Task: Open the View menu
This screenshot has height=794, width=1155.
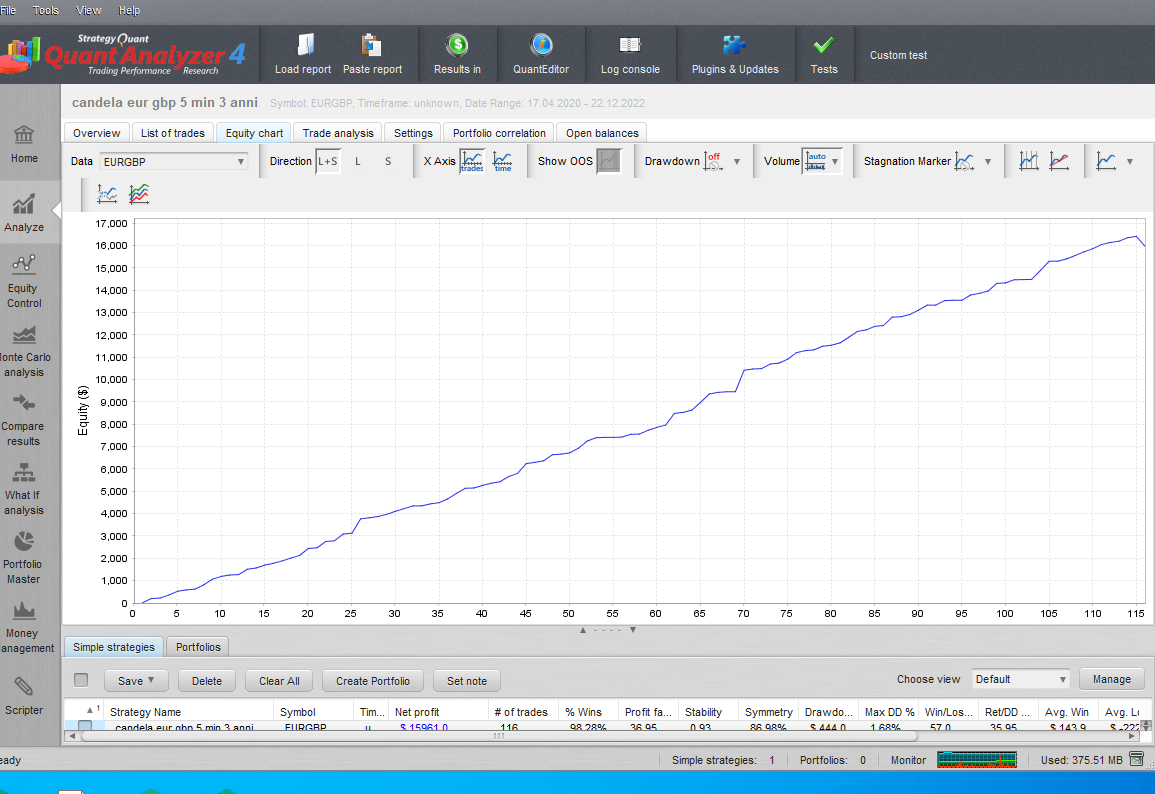Action: click(x=89, y=10)
